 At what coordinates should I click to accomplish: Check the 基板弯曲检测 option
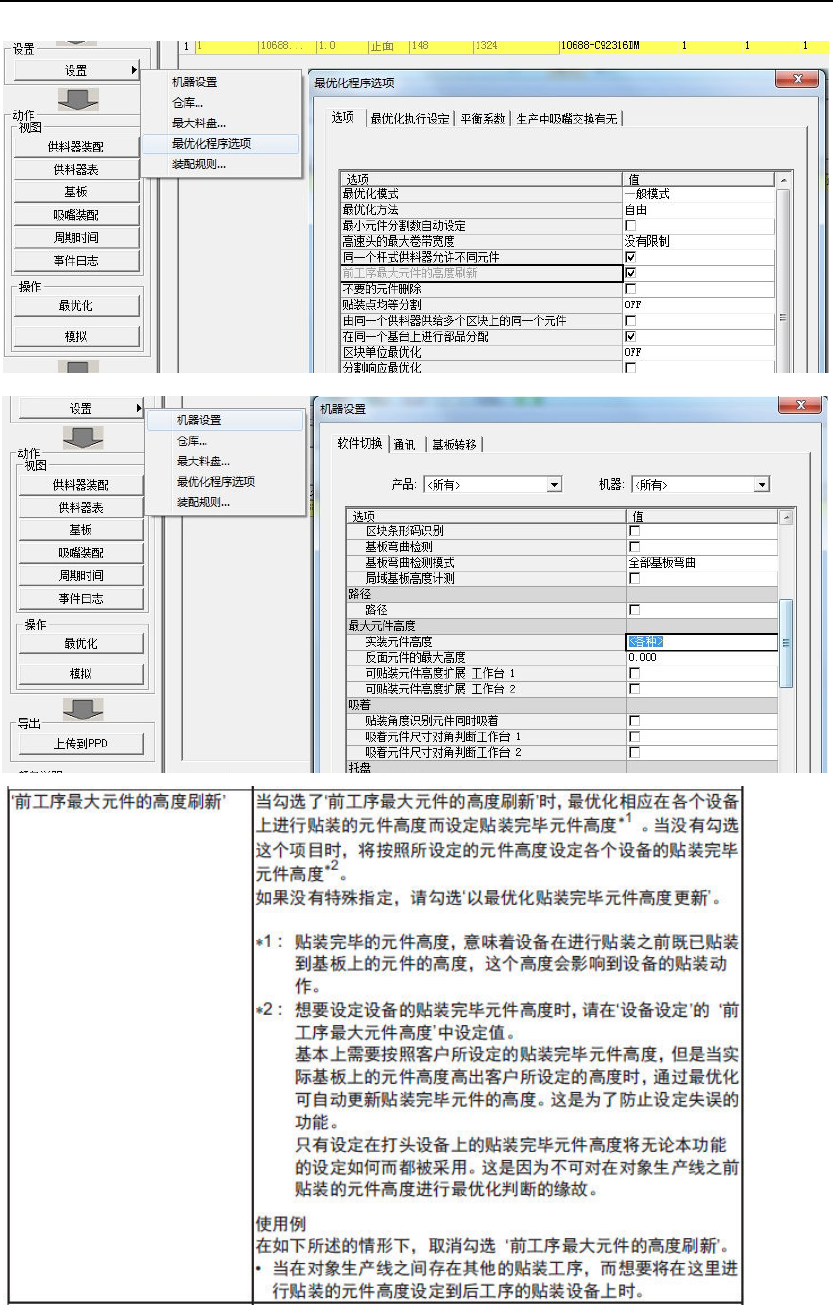click(x=634, y=547)
